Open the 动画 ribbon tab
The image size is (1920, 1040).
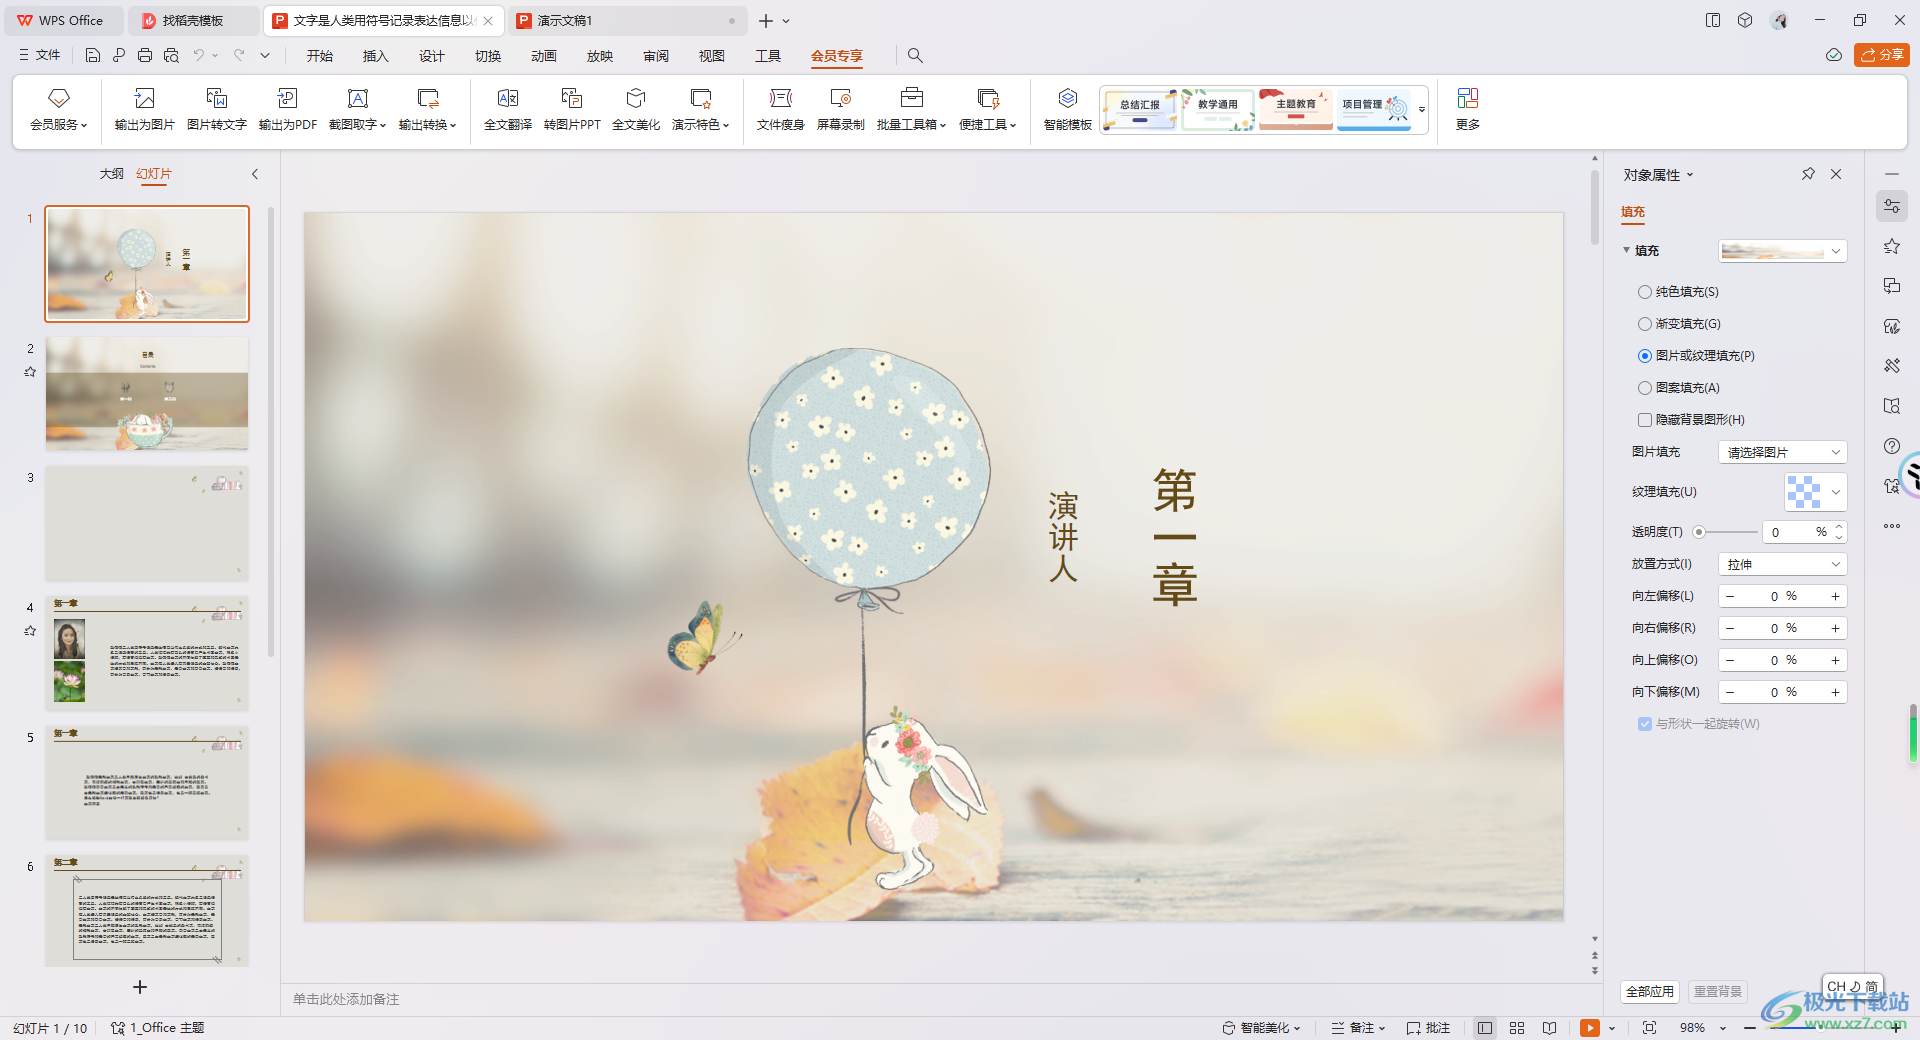click(x=544, y=56)
